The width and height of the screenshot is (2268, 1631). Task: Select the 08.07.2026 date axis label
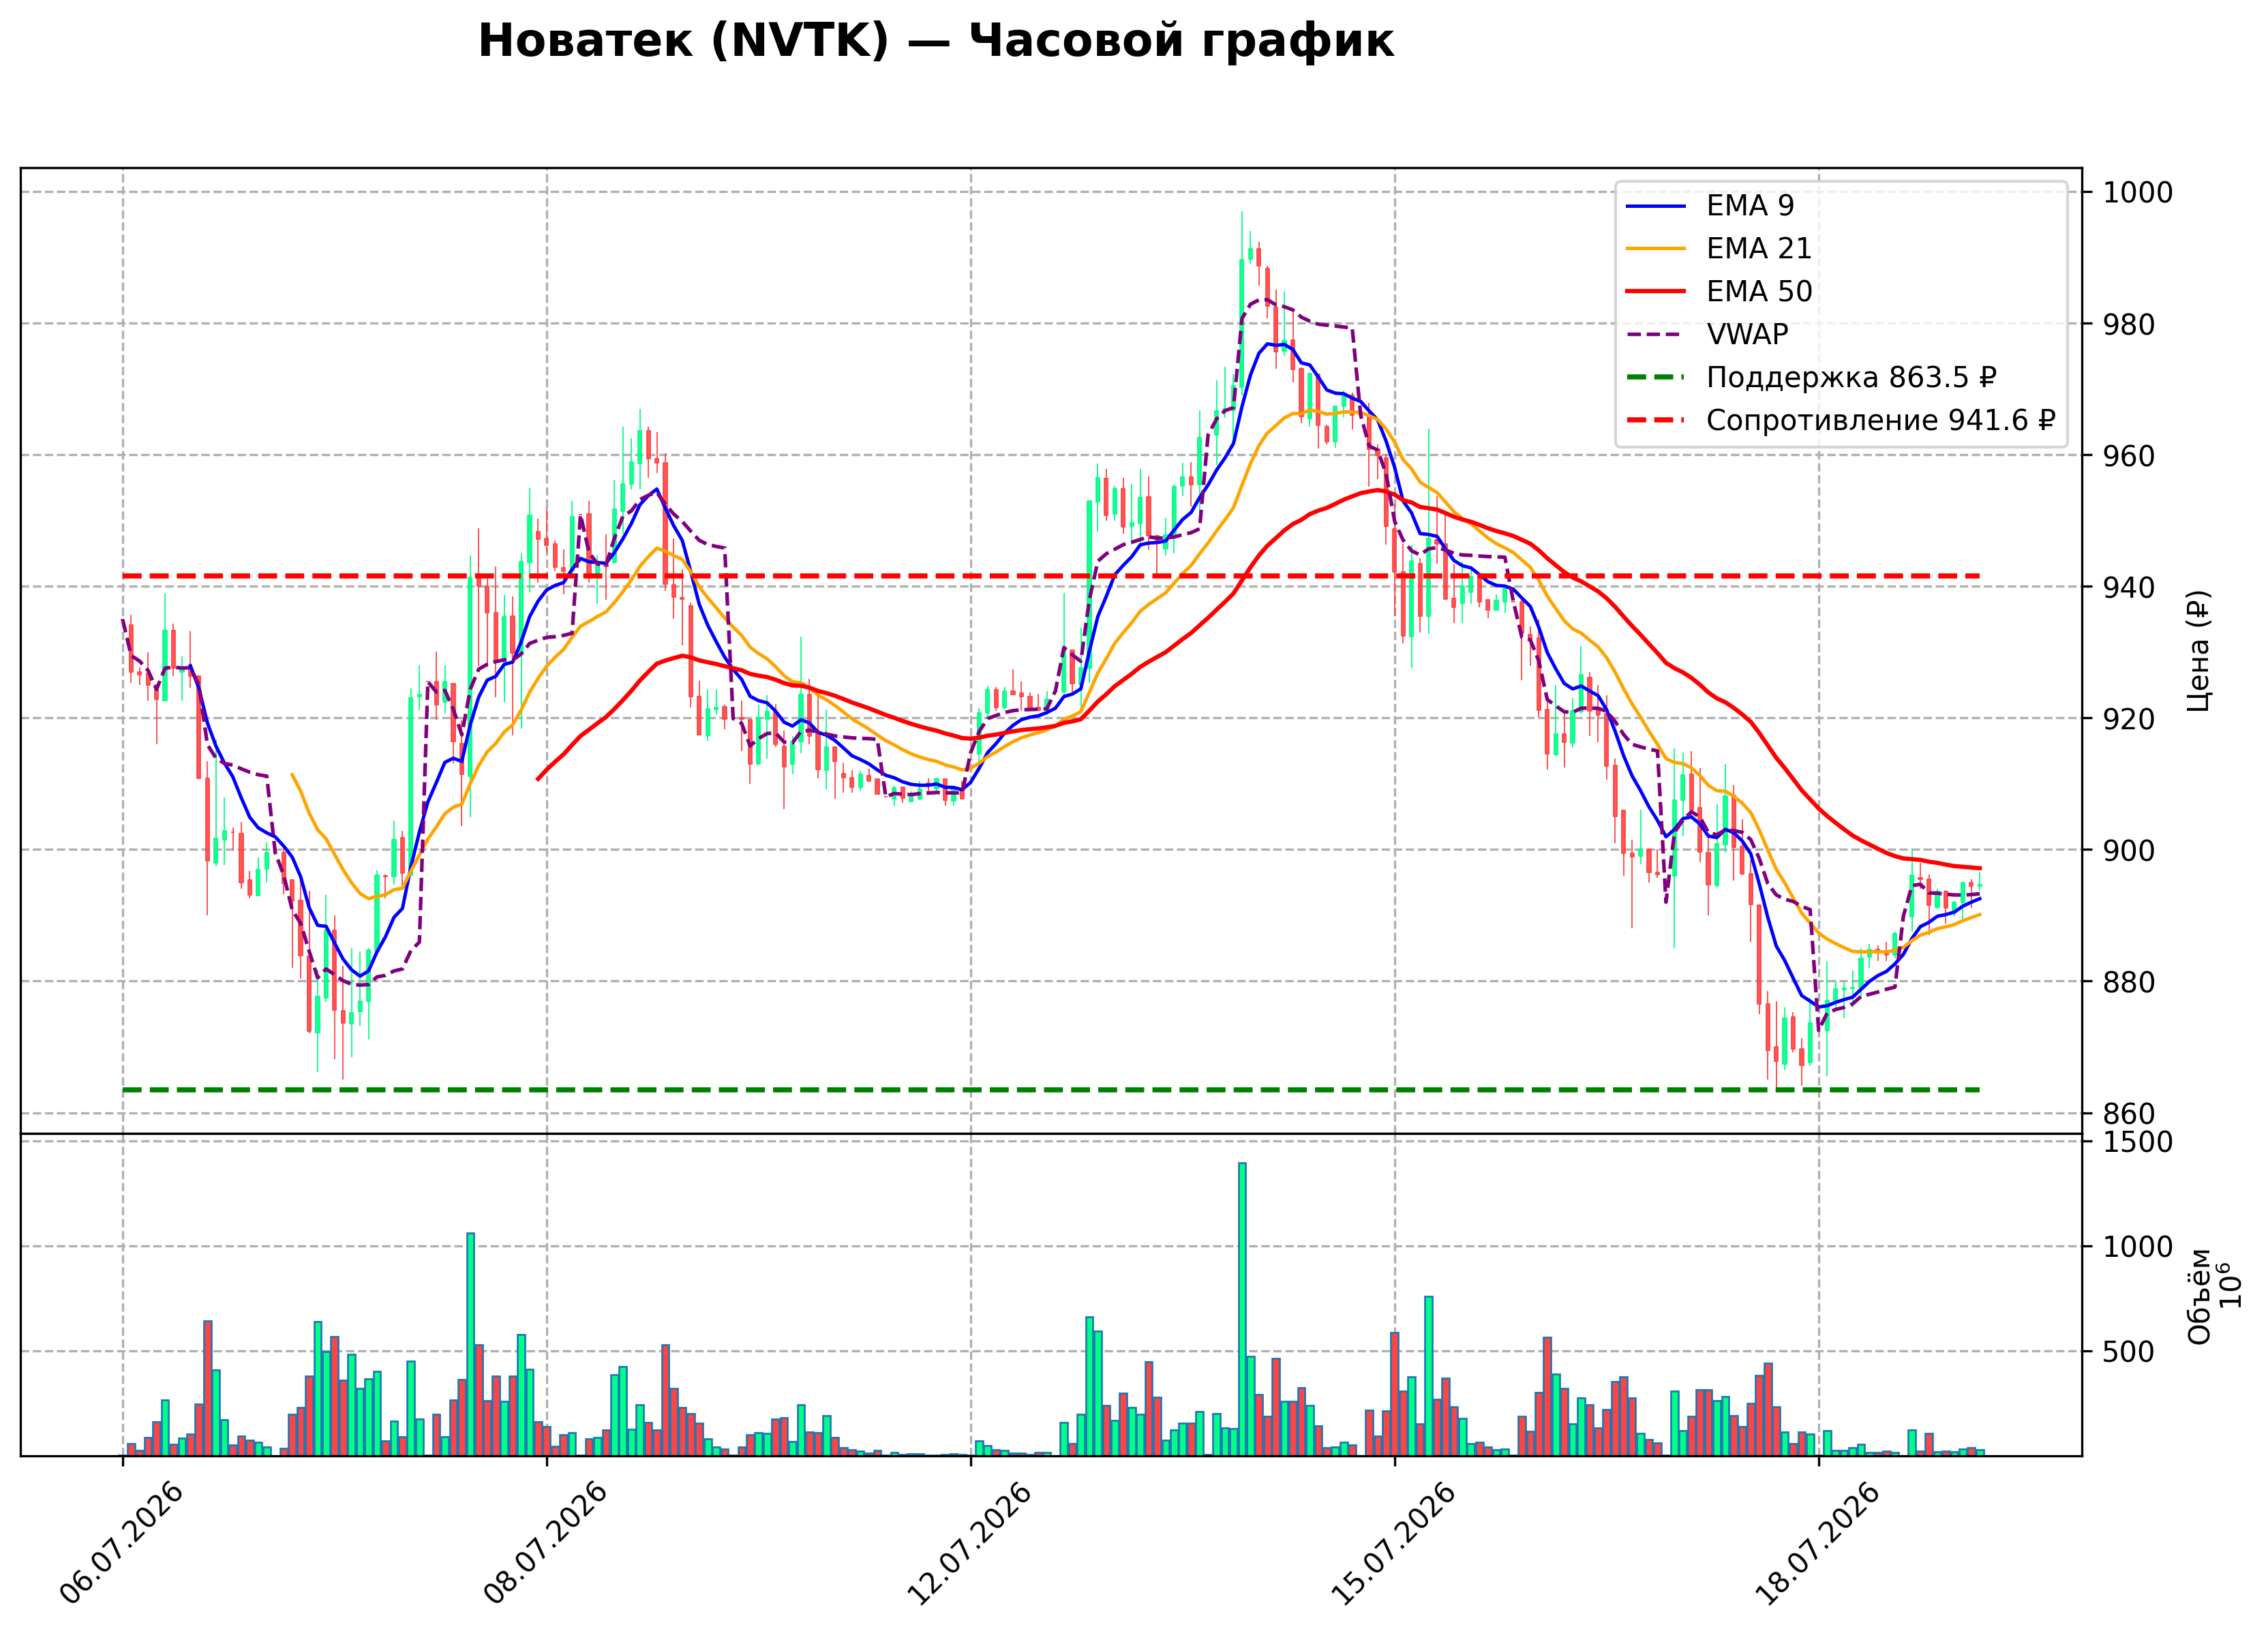pyautogui.click(x=546, y=1544)
